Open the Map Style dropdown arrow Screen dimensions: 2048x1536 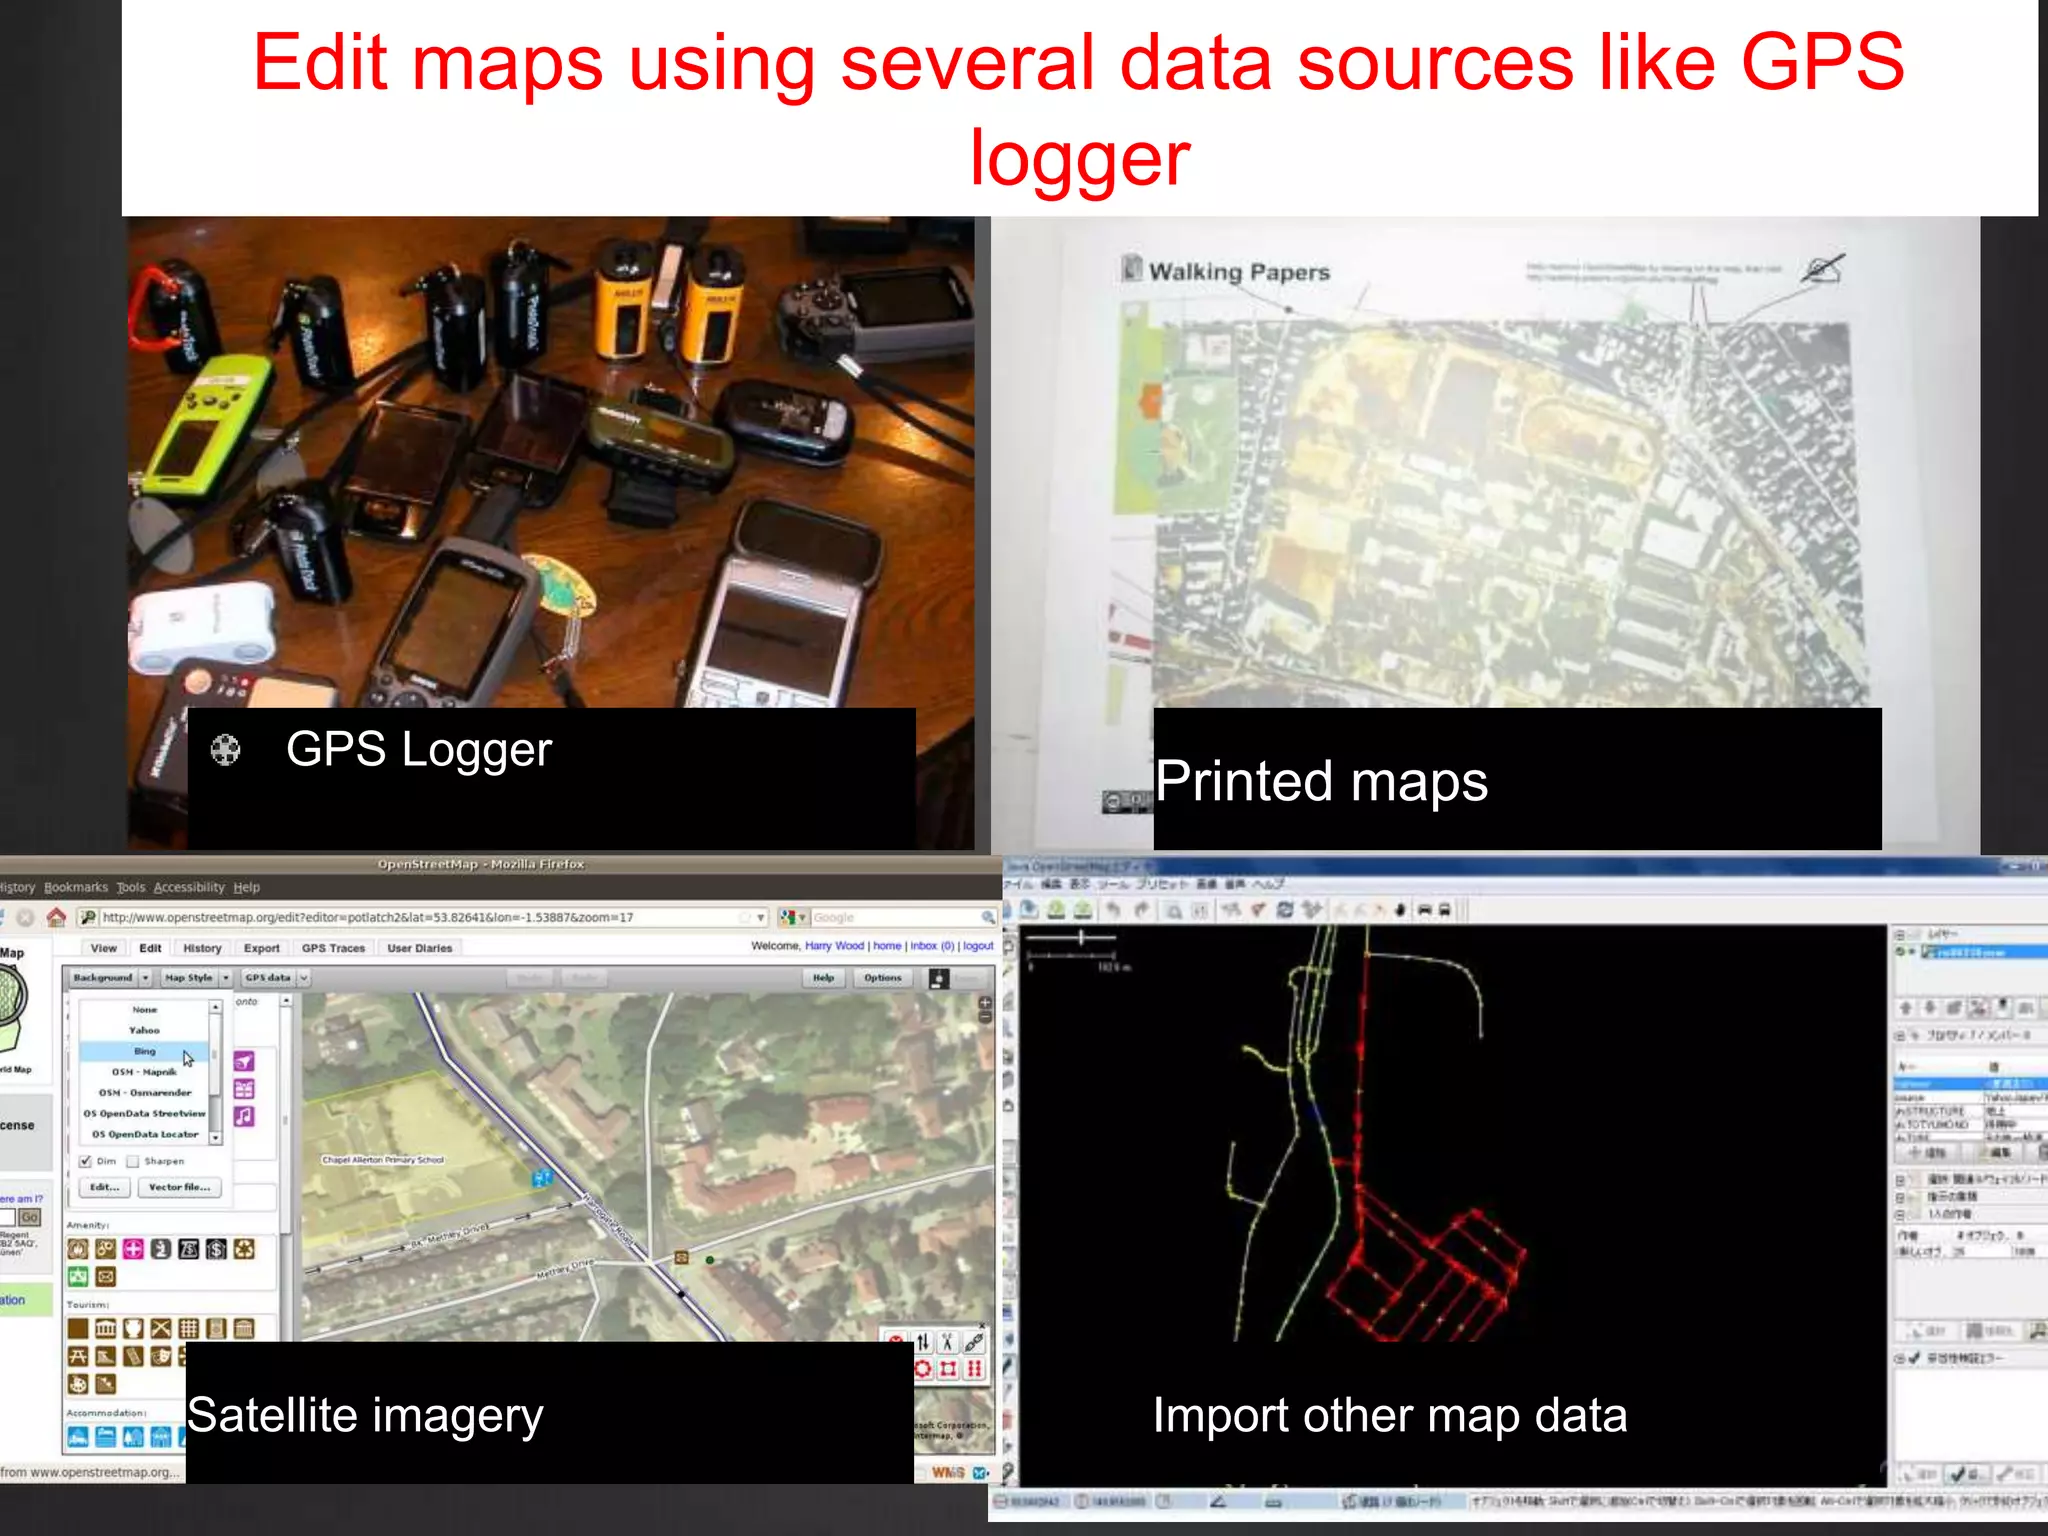(226, 977)
